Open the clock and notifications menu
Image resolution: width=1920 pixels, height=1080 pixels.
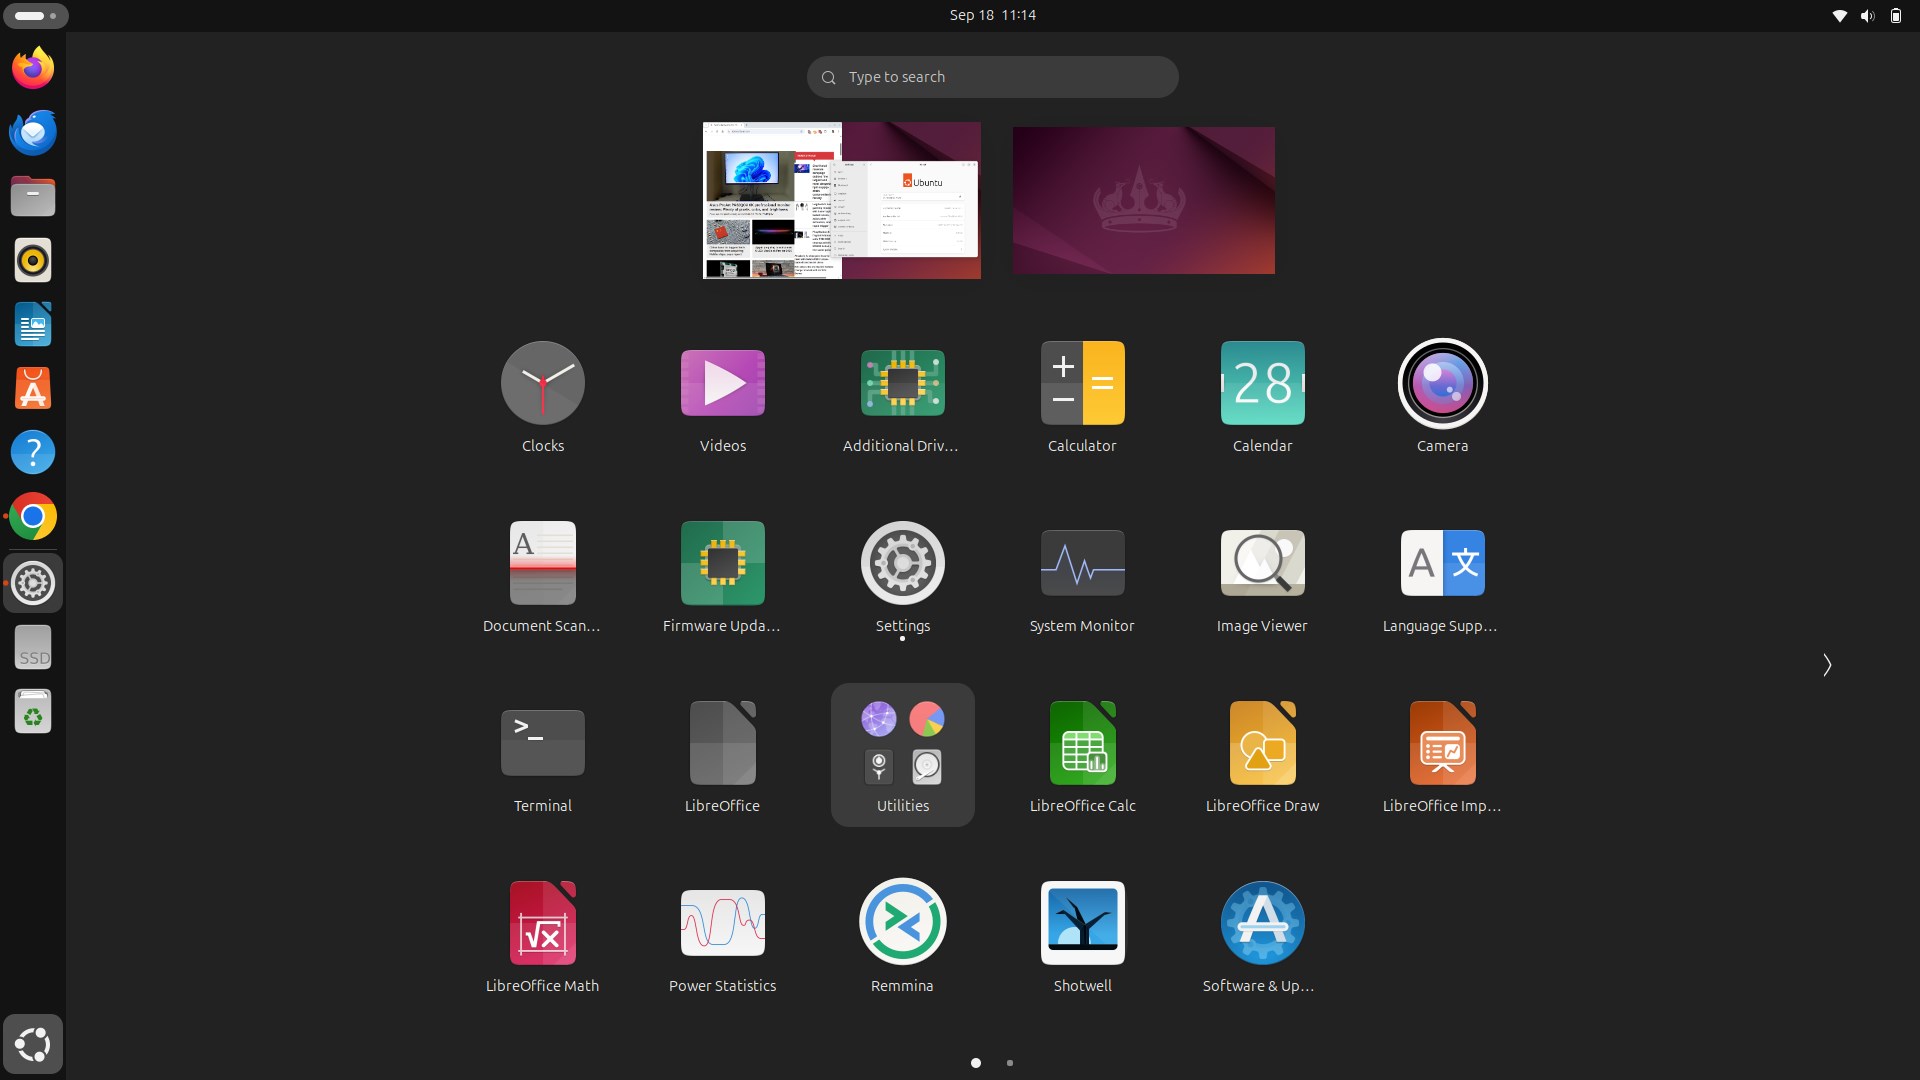point(992,15)
